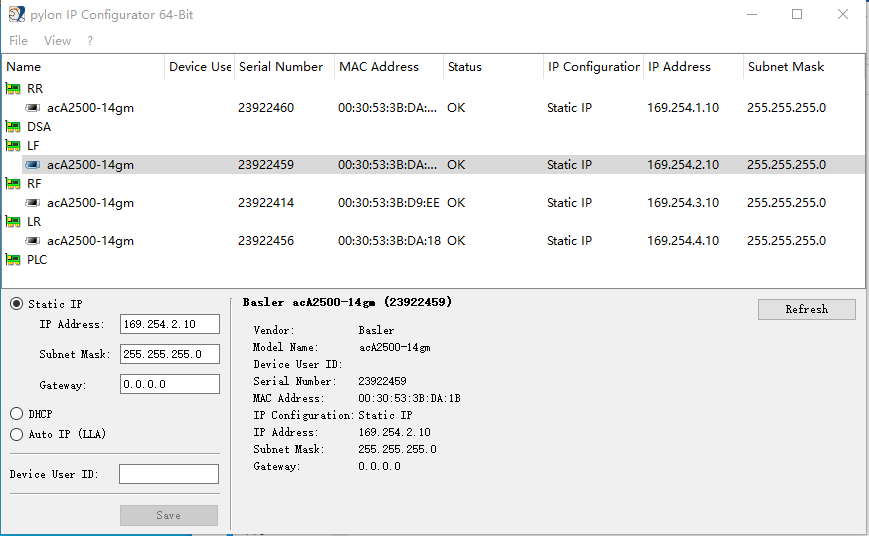Select acA2500-14gm camera under LR

point(90,241)
